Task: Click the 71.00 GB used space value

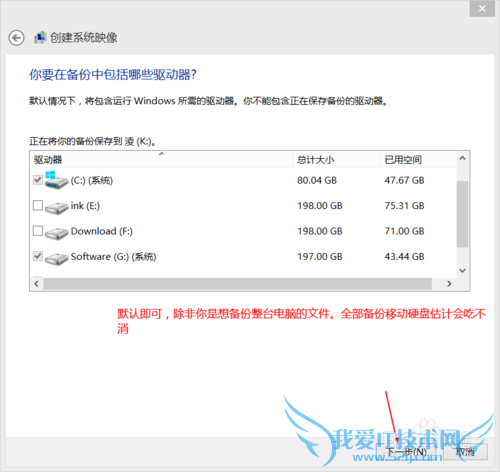Action: (404, 231)
